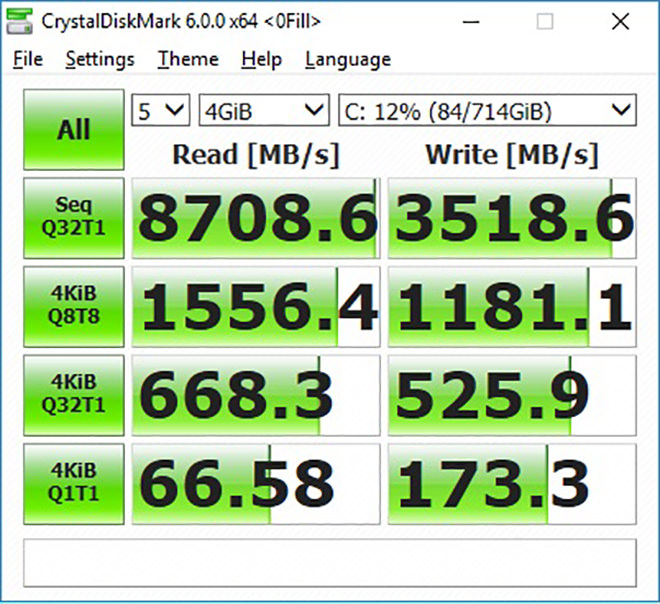The width and height of the screenshot is (660, 604).
Task: Click the 4KiB Q8T8 write result 1181.1
Action: (x=512, y=306)
